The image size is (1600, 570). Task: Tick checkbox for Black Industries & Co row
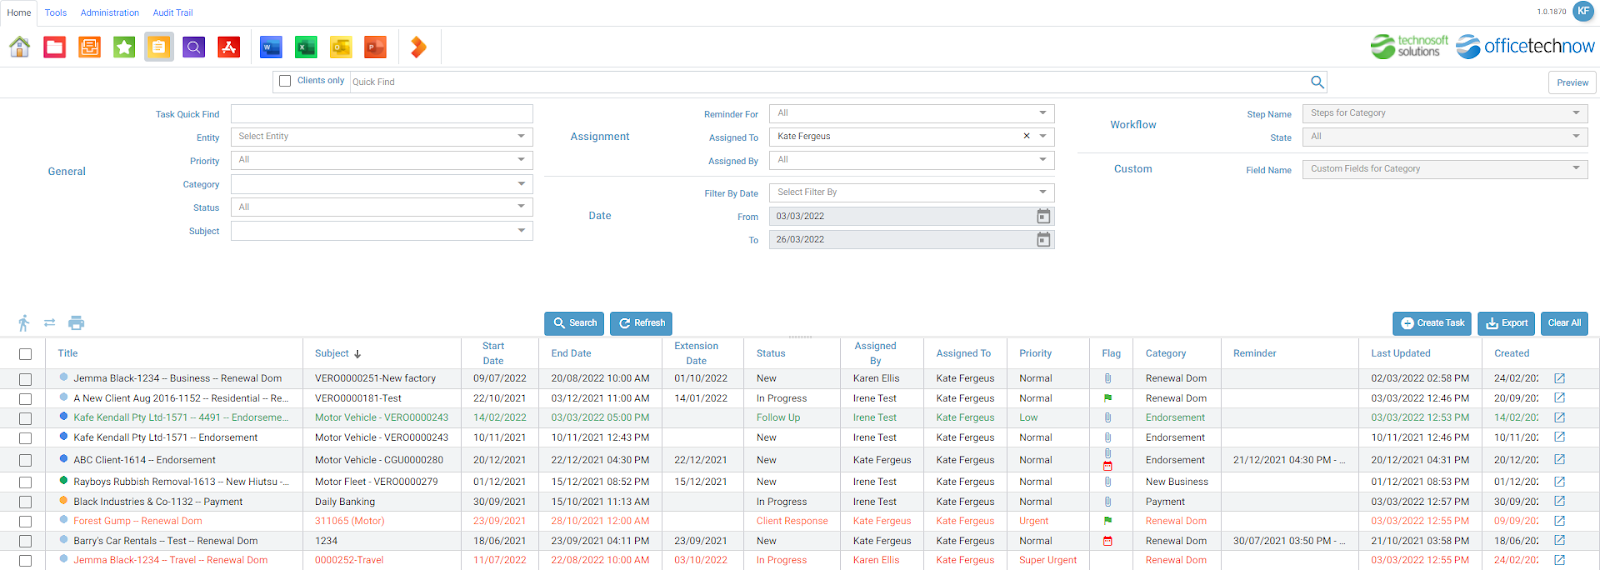click(x=25, y=502)
